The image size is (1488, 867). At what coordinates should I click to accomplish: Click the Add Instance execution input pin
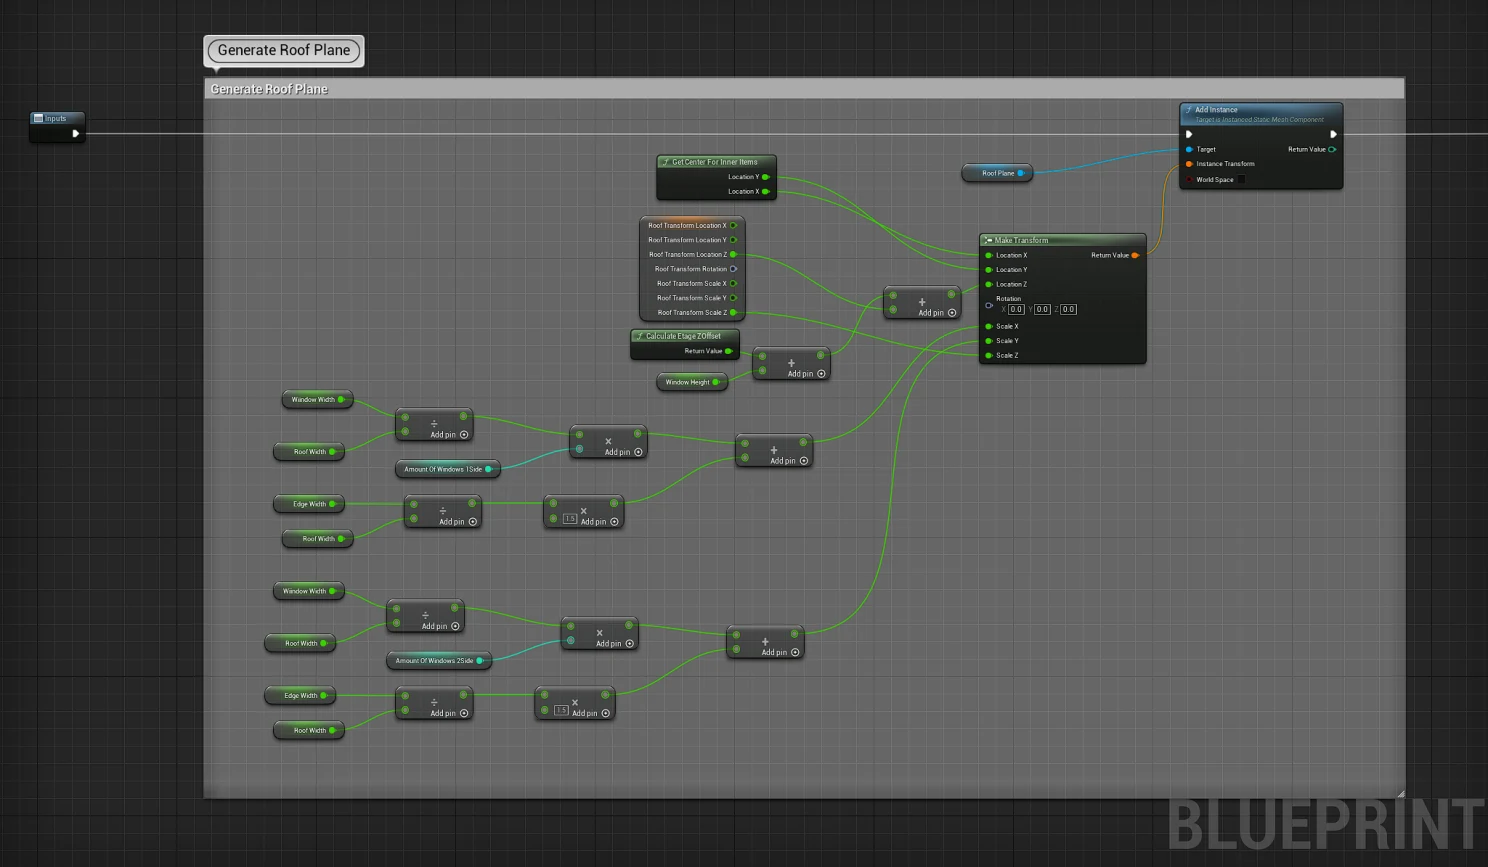[x=1189, y=134]
